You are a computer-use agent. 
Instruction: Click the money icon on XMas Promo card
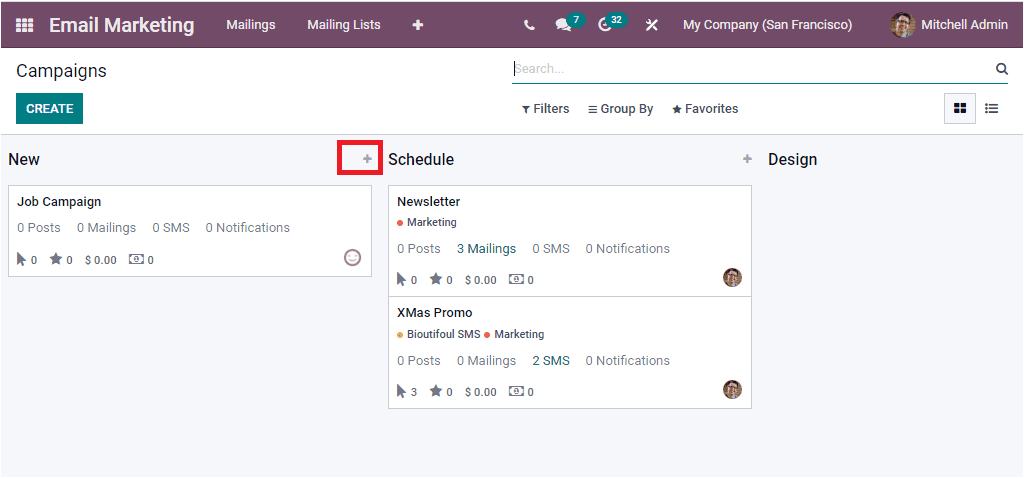pos(516,391)
